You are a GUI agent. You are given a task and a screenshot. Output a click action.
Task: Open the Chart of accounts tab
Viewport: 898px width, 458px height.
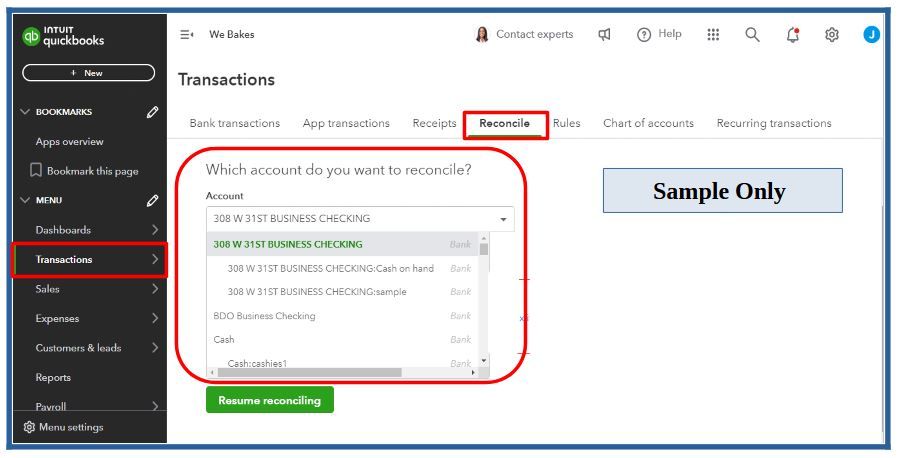pyautogui.click(x=648, y=123)
